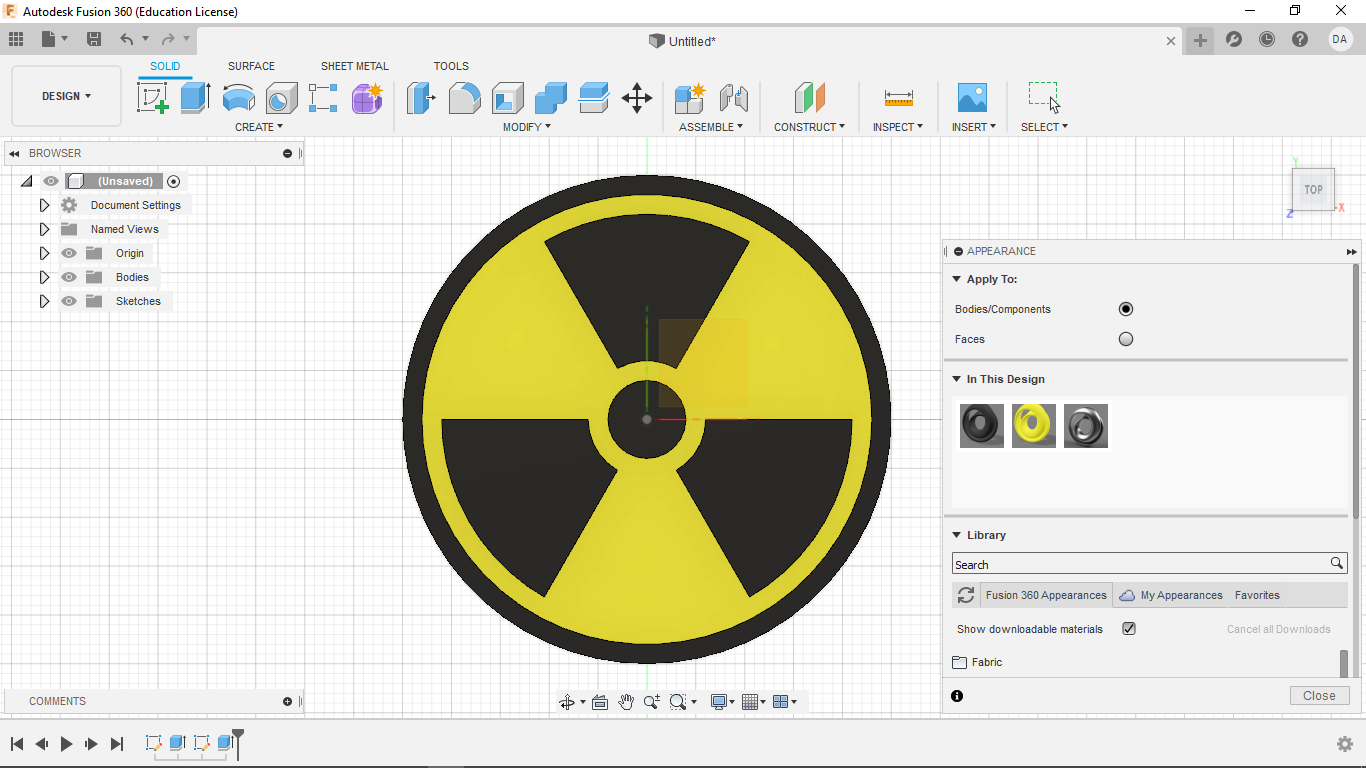Image resolution: width=1366 pixels, height=768 pixels.
Task: Click the Create Form purple icon
Action: click(367, 98)
